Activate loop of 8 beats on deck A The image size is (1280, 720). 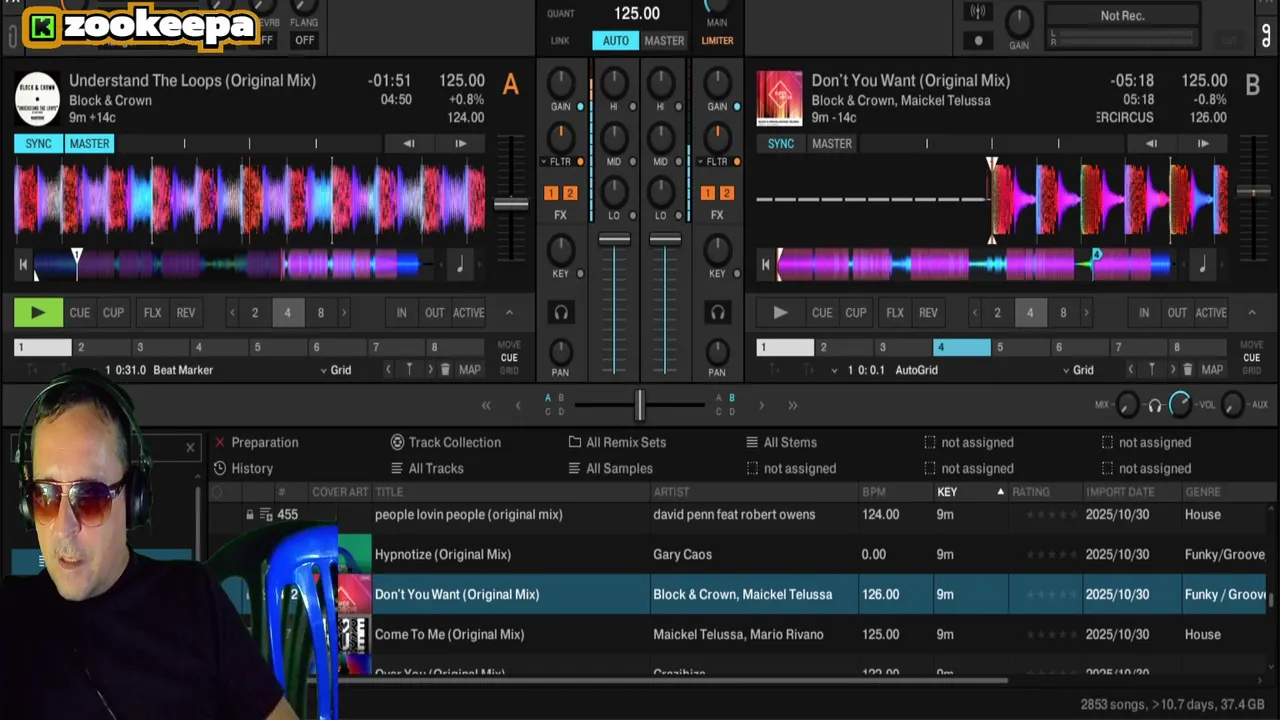(x=320, y=313)
